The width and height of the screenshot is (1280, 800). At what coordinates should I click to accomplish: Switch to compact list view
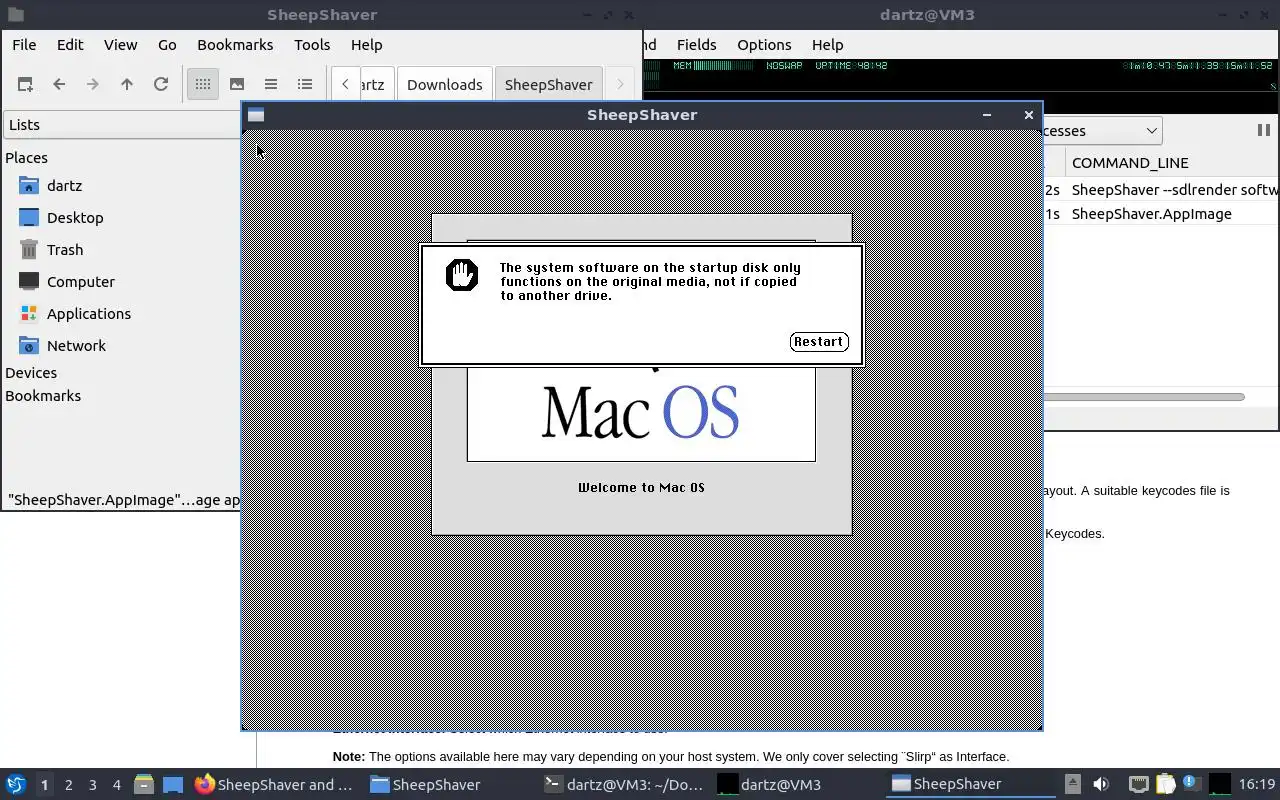pyautogui.click(x=271, y=84)
